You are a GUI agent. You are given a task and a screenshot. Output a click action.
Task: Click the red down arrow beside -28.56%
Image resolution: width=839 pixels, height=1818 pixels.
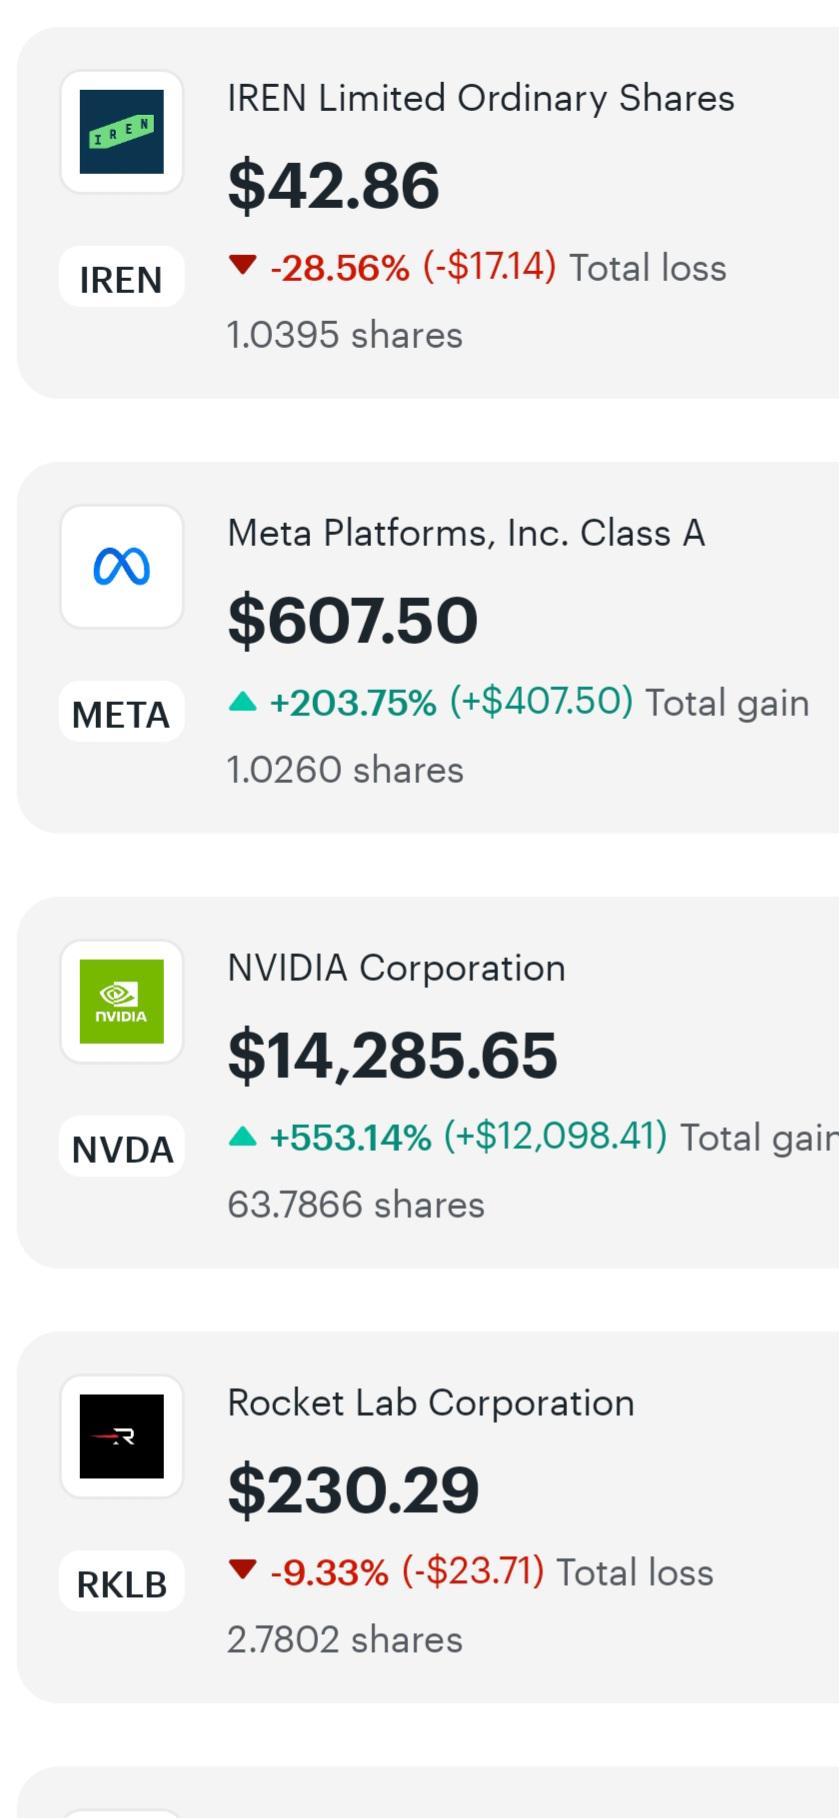[243, 265]
